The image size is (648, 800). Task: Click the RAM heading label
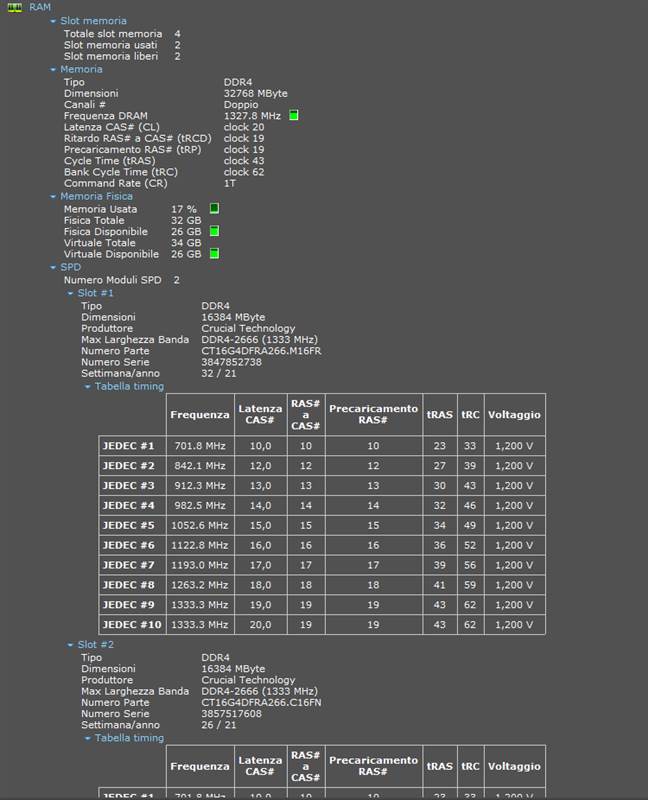[x=40, y=7]
